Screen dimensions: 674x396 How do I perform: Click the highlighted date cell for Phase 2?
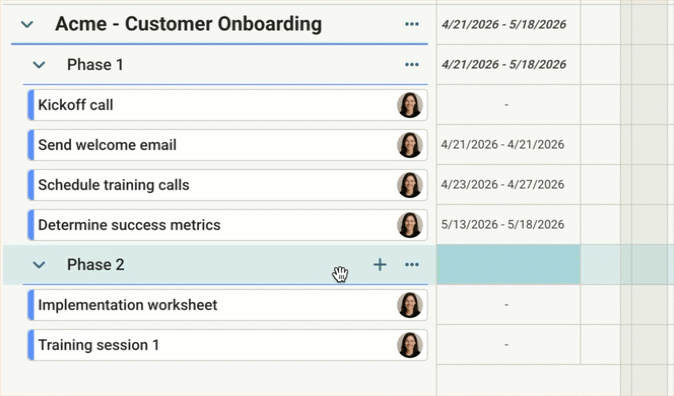pos(509,264)
